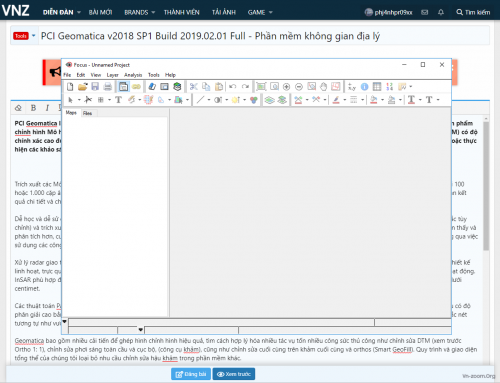Click the Đăng bài post button
Screen dimensions: 500x383
(x=191, y=374)
